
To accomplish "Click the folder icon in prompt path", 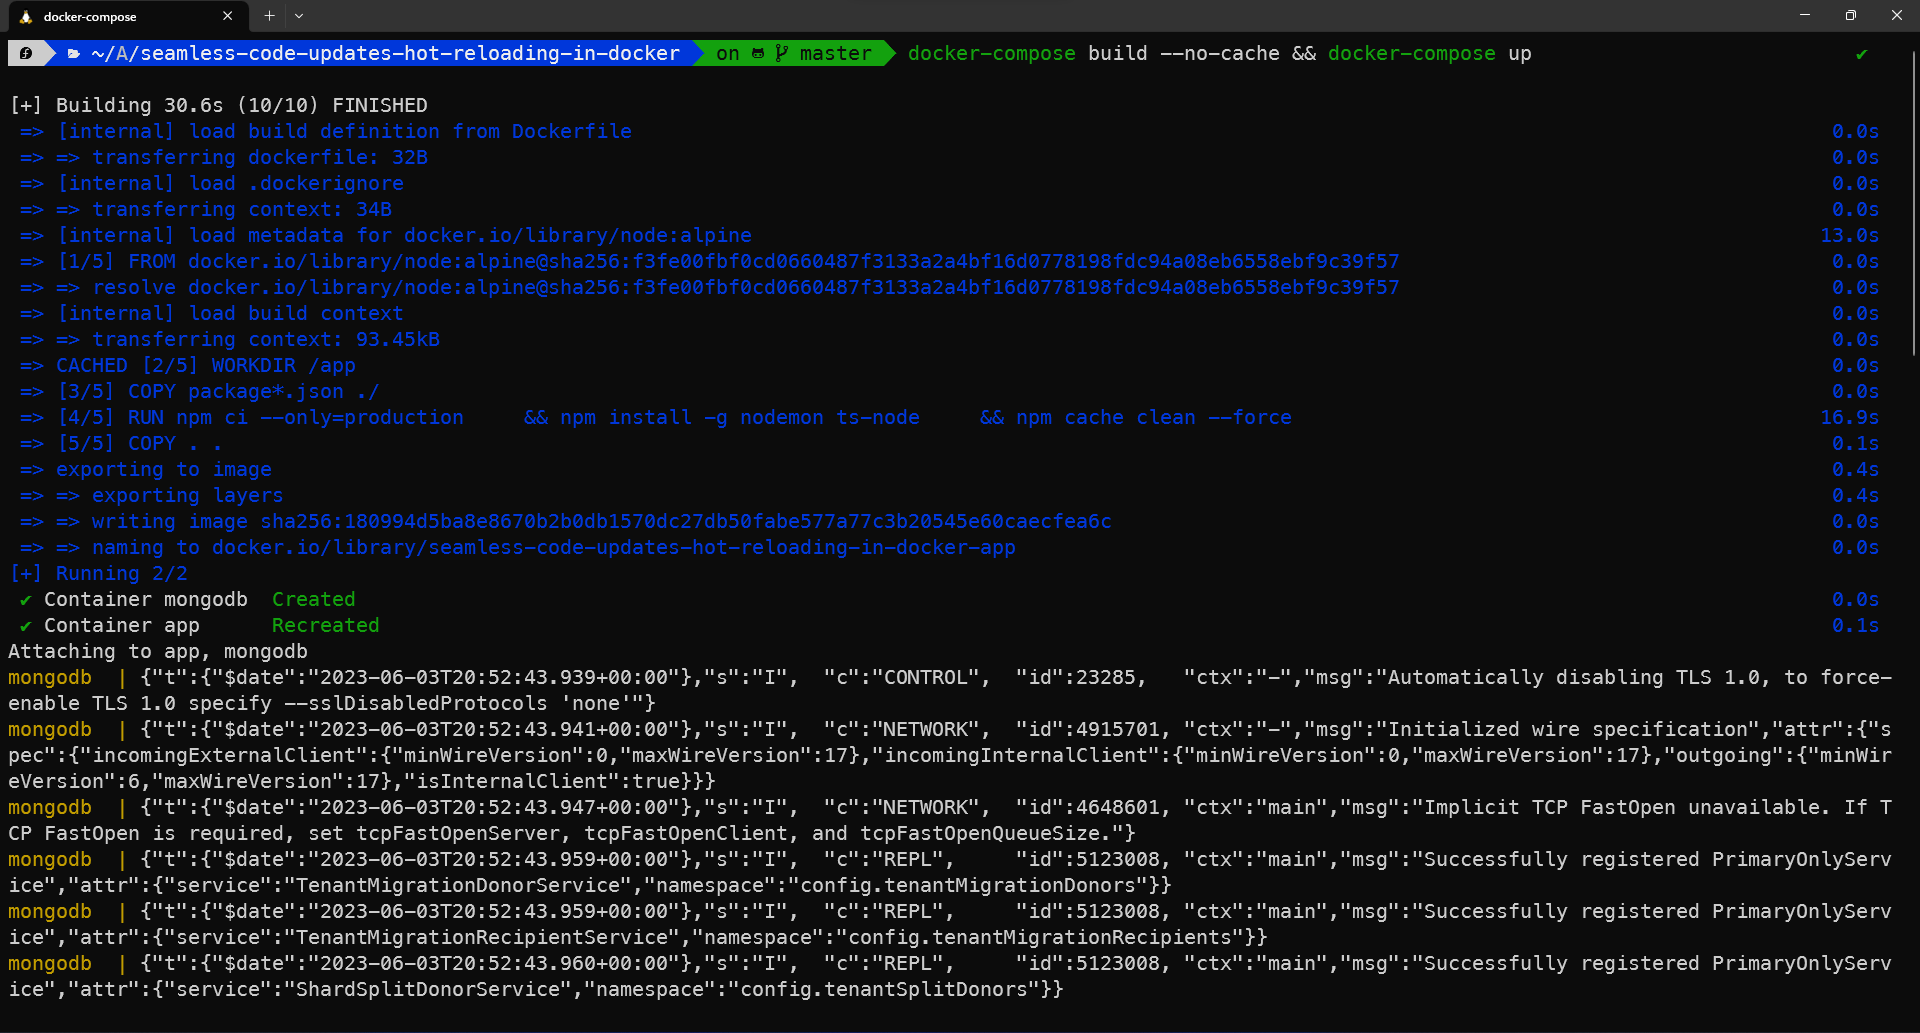I will pyautogui.click(x=74, y=54).
